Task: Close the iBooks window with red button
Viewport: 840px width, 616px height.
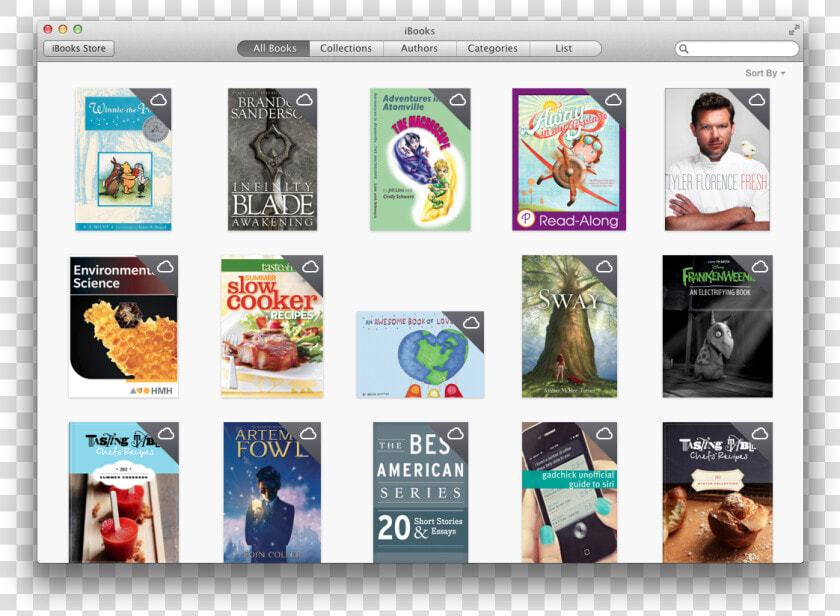Action: pos(48,29)
